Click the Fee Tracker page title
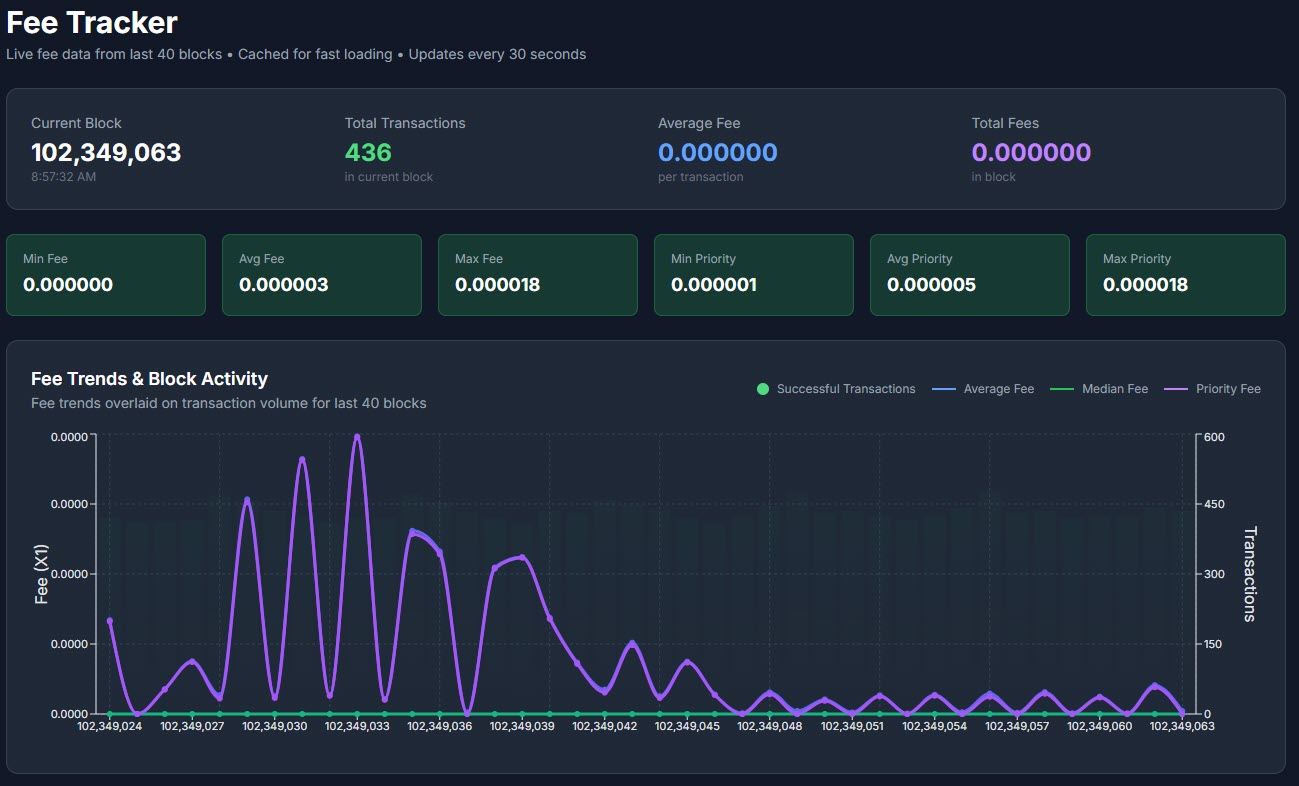Image resolution: width=1299 pixels, height=786 pixels. (92, 22)
